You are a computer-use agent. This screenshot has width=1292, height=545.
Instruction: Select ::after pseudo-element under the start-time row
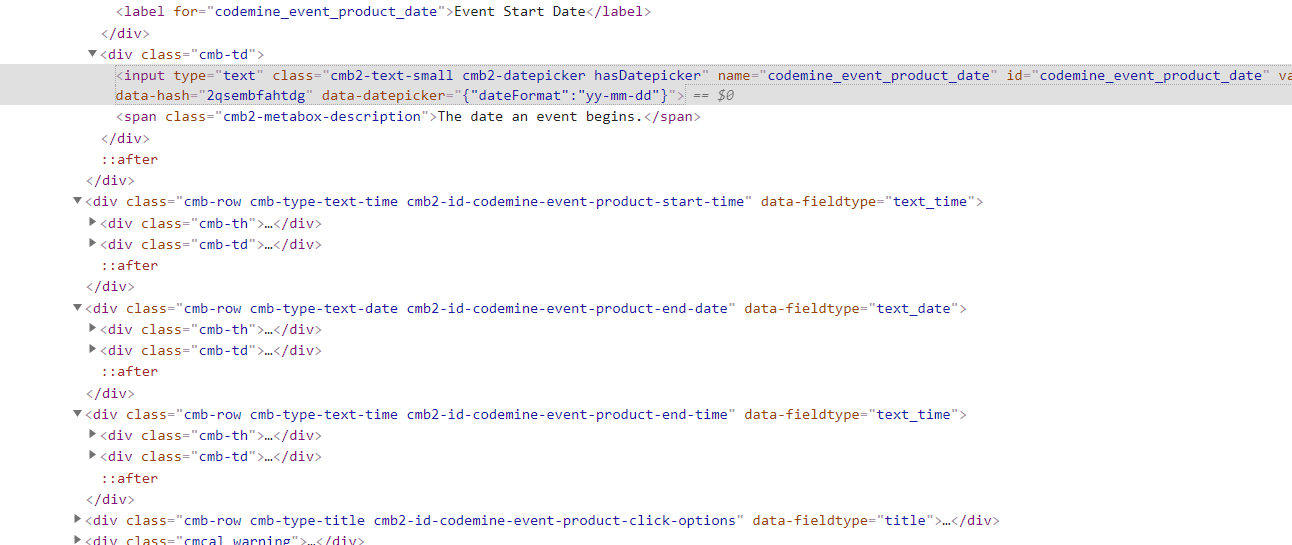tap(129, 265)
